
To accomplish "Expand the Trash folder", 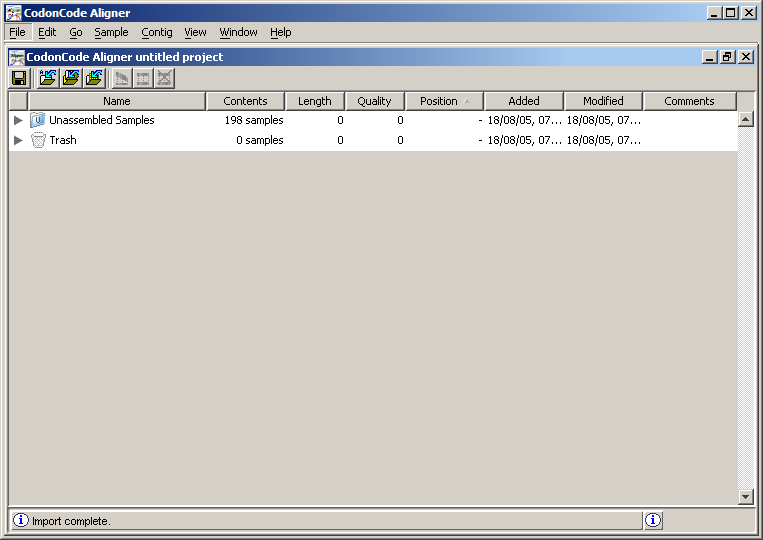I will 18,140.
